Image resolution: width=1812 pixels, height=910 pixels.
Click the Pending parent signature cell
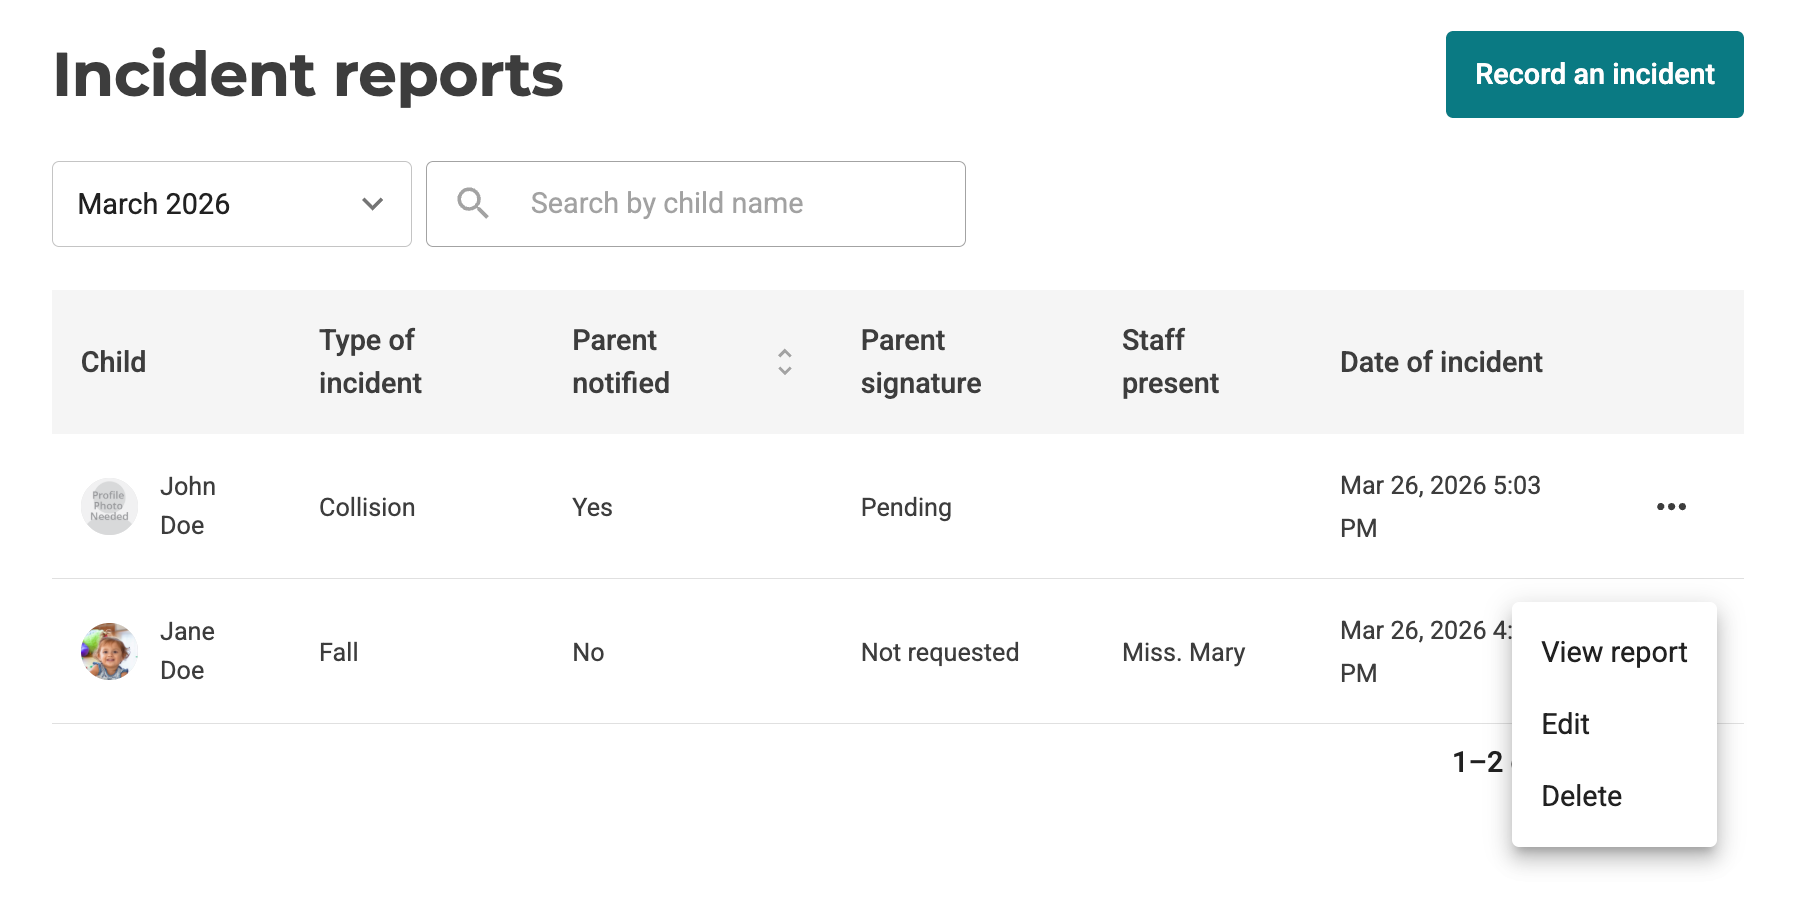click(906, 507)
